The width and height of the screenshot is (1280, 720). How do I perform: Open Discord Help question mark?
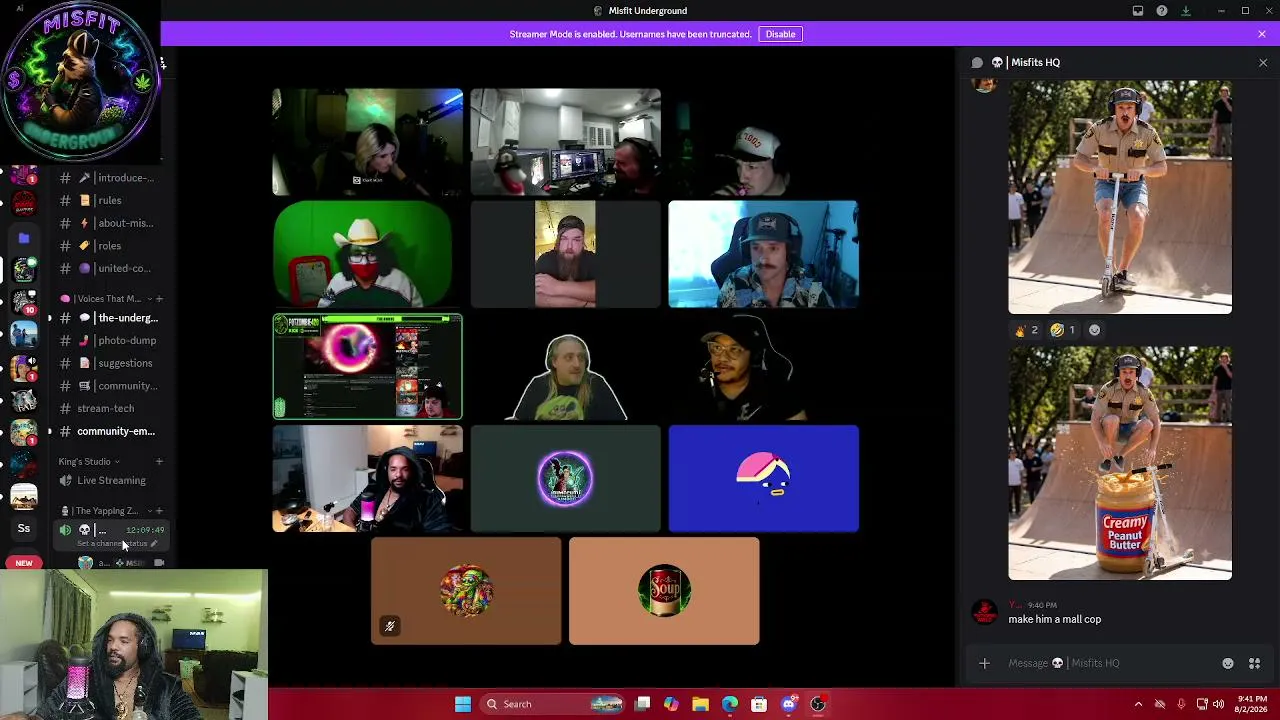pyautogui.click(x=1162, y=11)
